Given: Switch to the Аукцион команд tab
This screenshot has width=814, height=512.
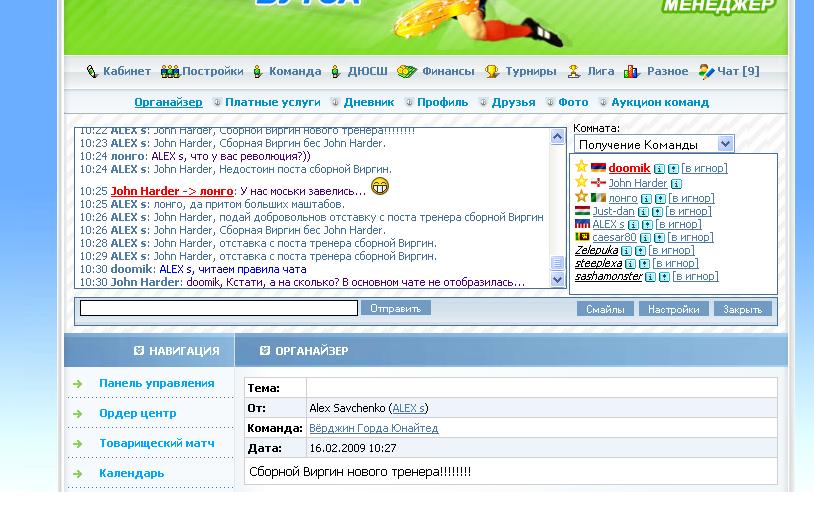Looking at the screenshot, I should click(x=659, y=102).
